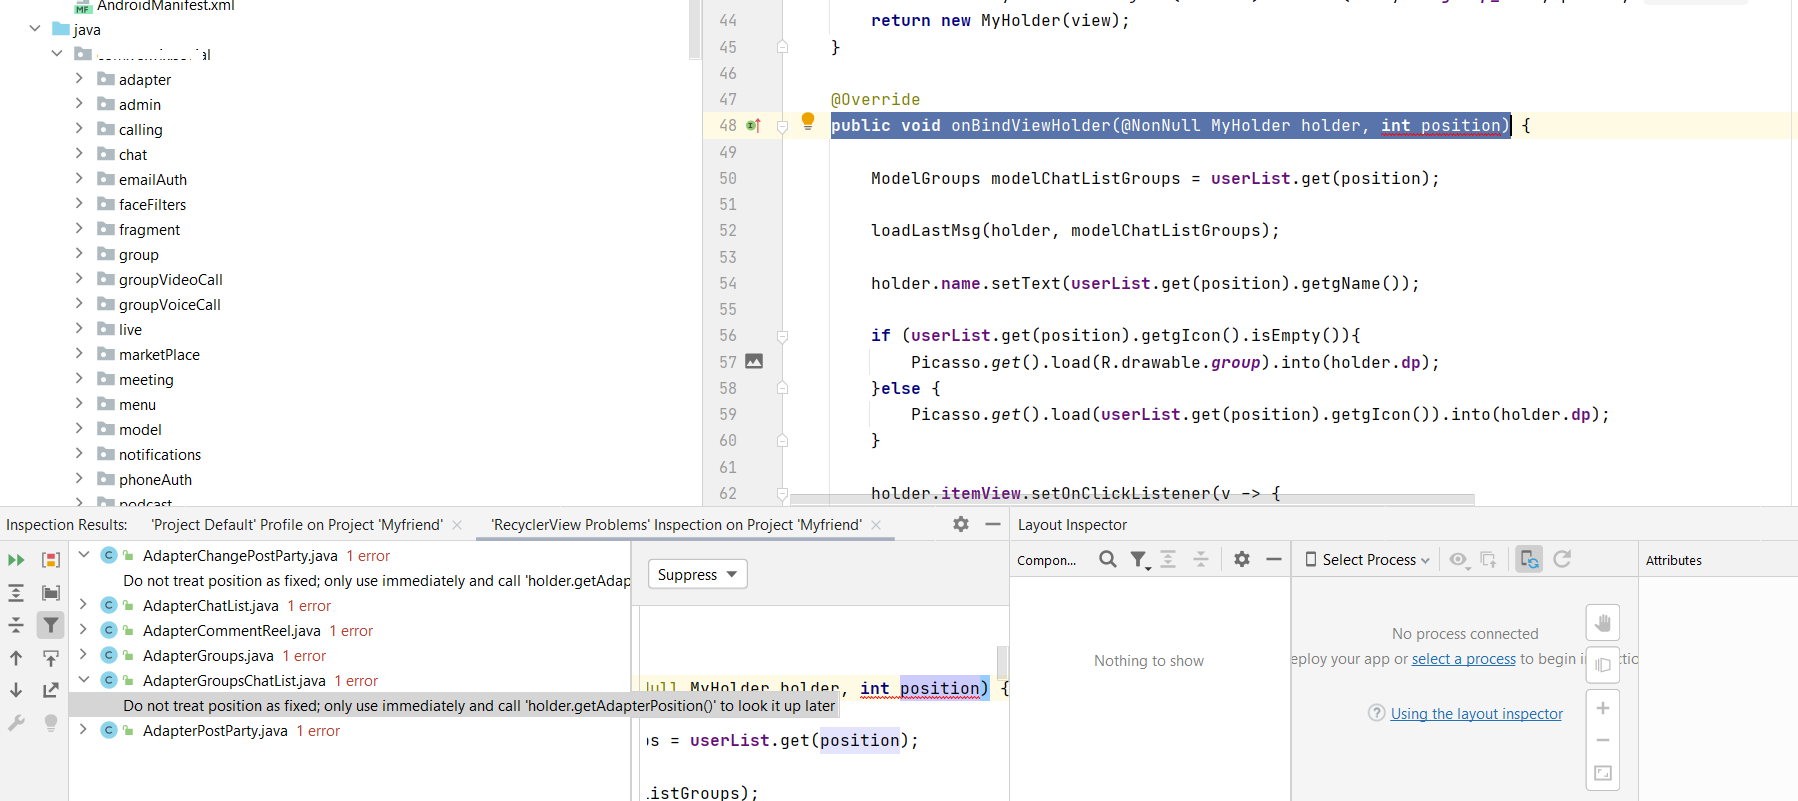The image size is (1798, 801).
Task: Click the override gutter icon on line 48
Action: [754, 126]
